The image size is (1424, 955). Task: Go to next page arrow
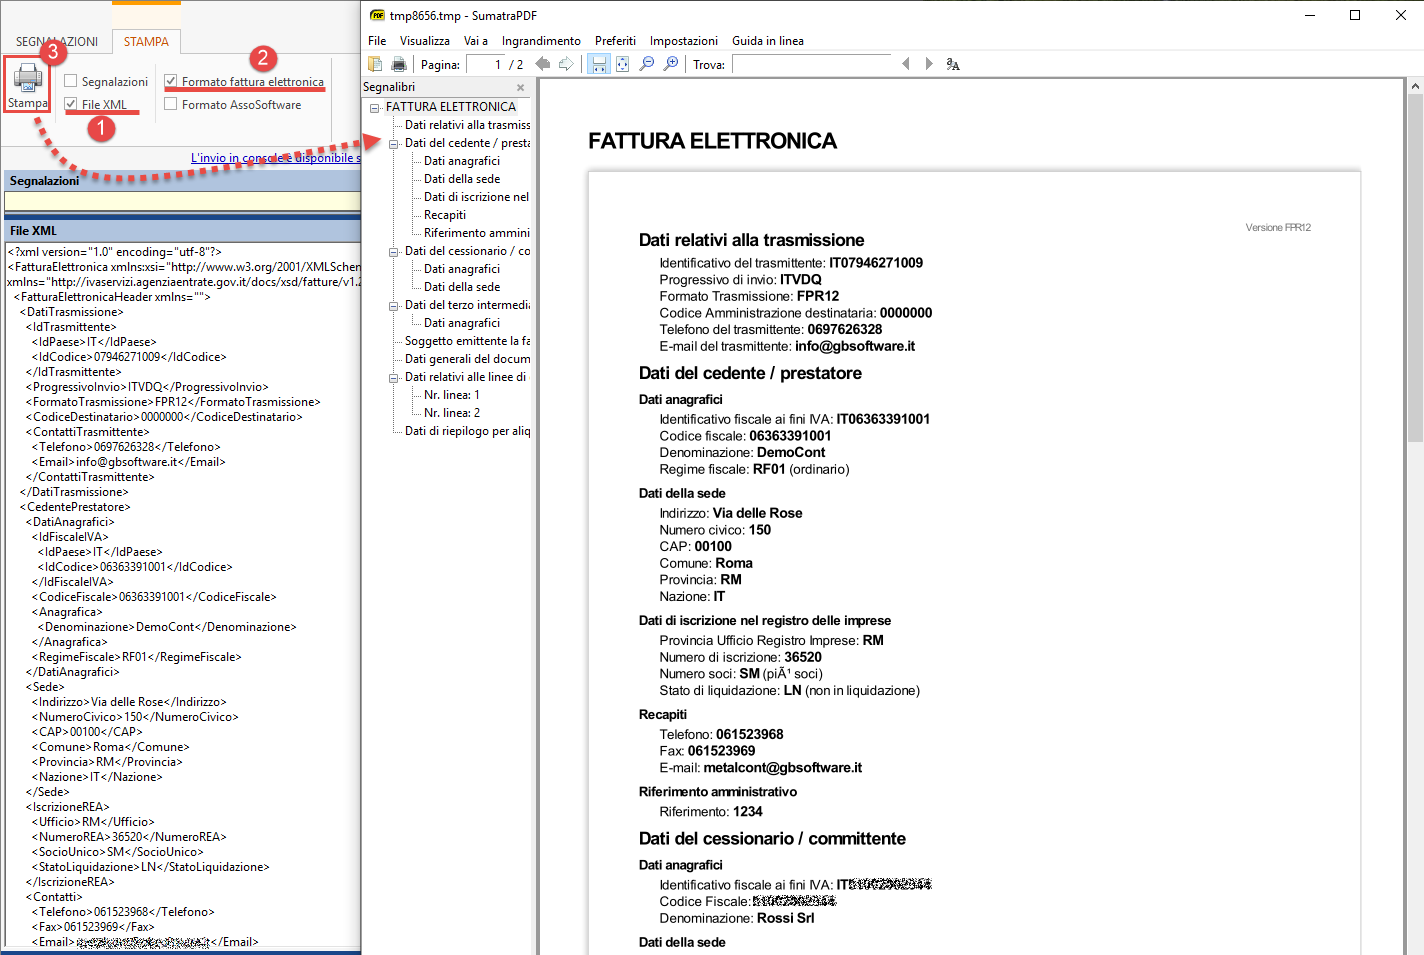tap(566, 64)
